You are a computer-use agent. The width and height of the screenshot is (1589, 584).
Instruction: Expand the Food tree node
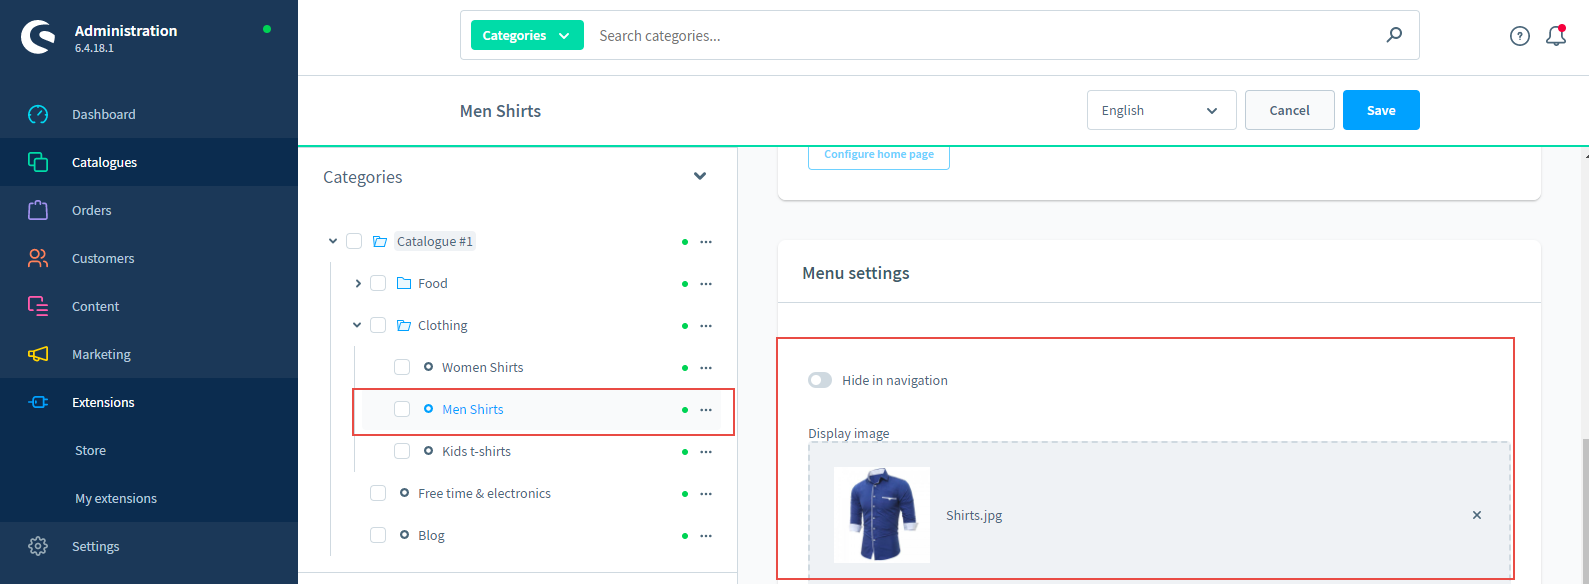click(358, 283)
